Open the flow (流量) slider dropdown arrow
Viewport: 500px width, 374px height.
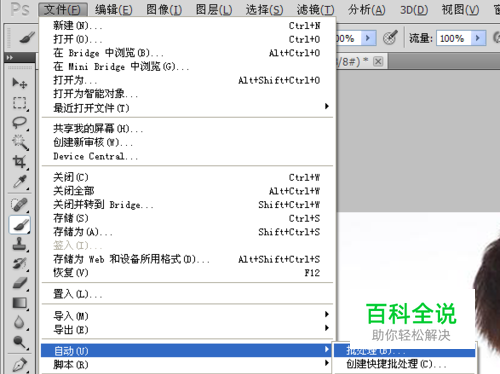pos(478,38)
